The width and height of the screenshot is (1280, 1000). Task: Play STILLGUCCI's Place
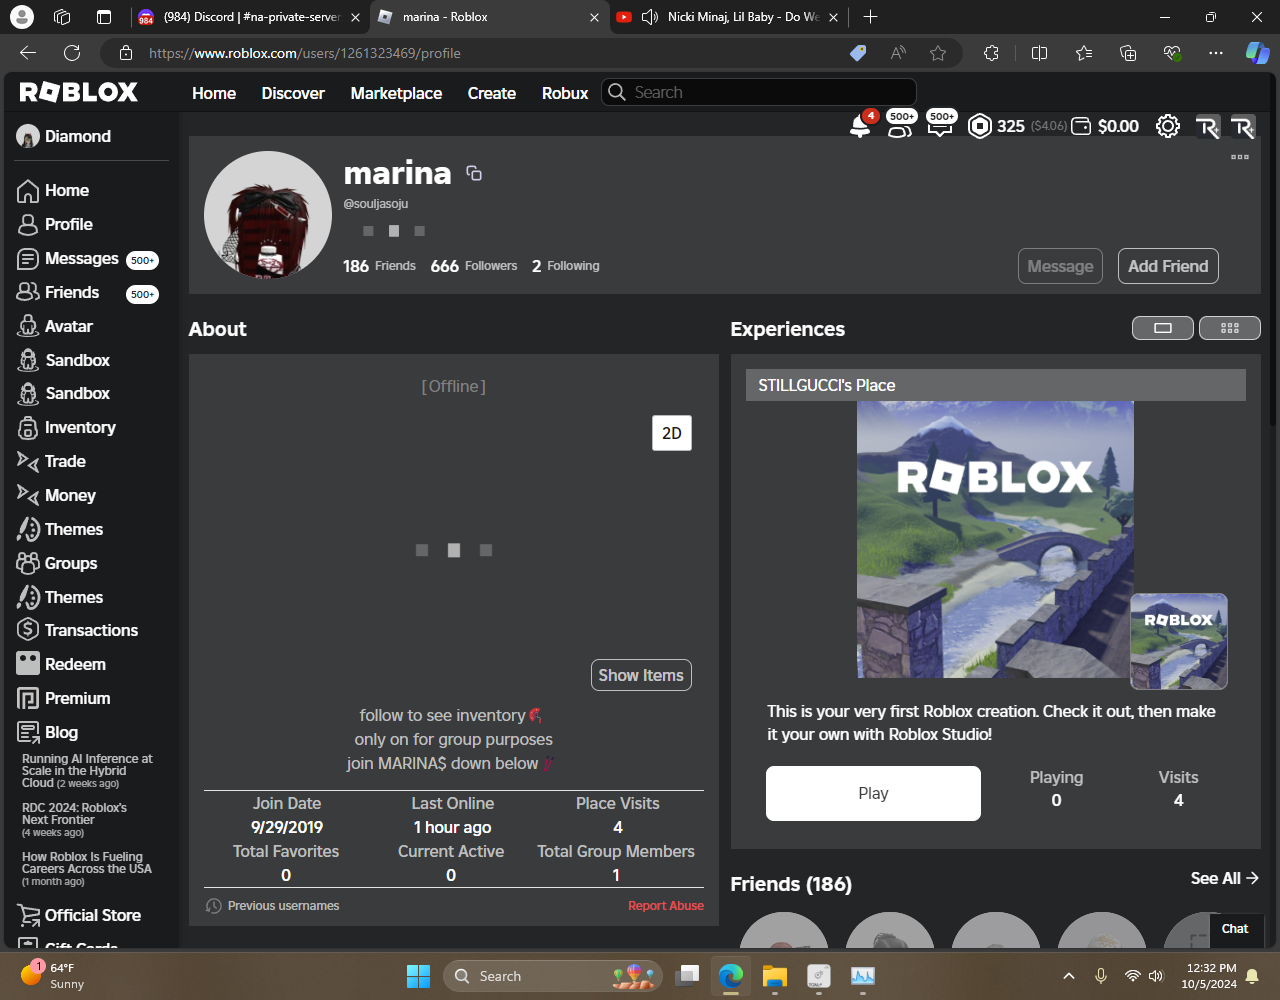point(873,793)
